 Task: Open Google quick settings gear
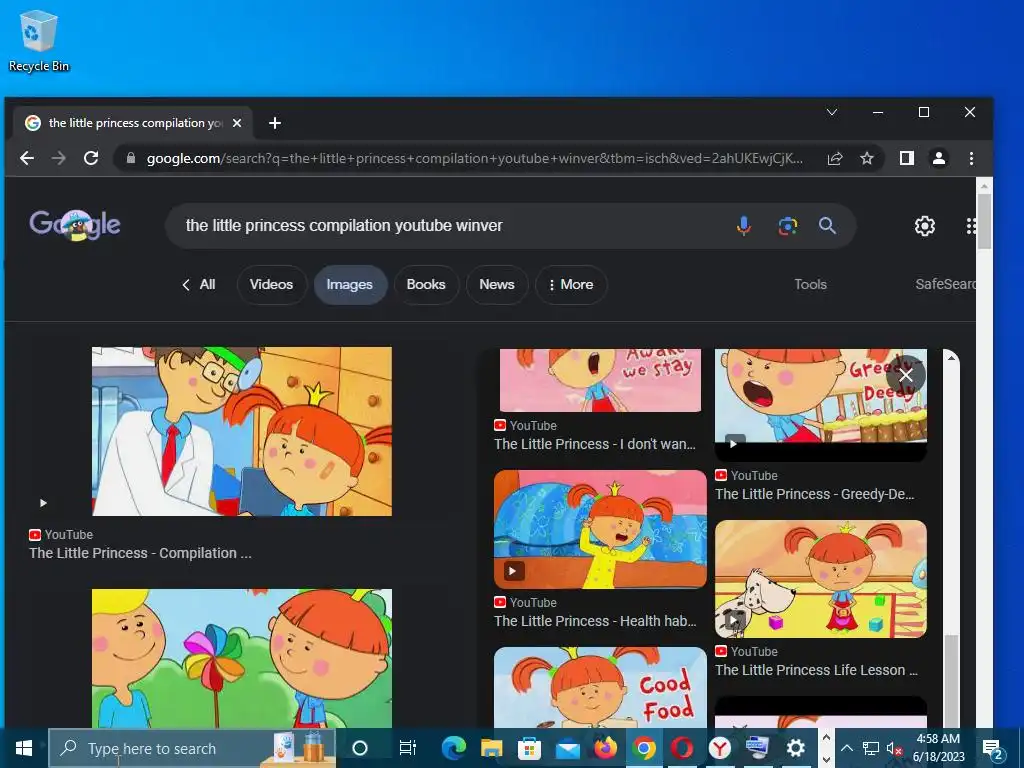tap(925, 226)
